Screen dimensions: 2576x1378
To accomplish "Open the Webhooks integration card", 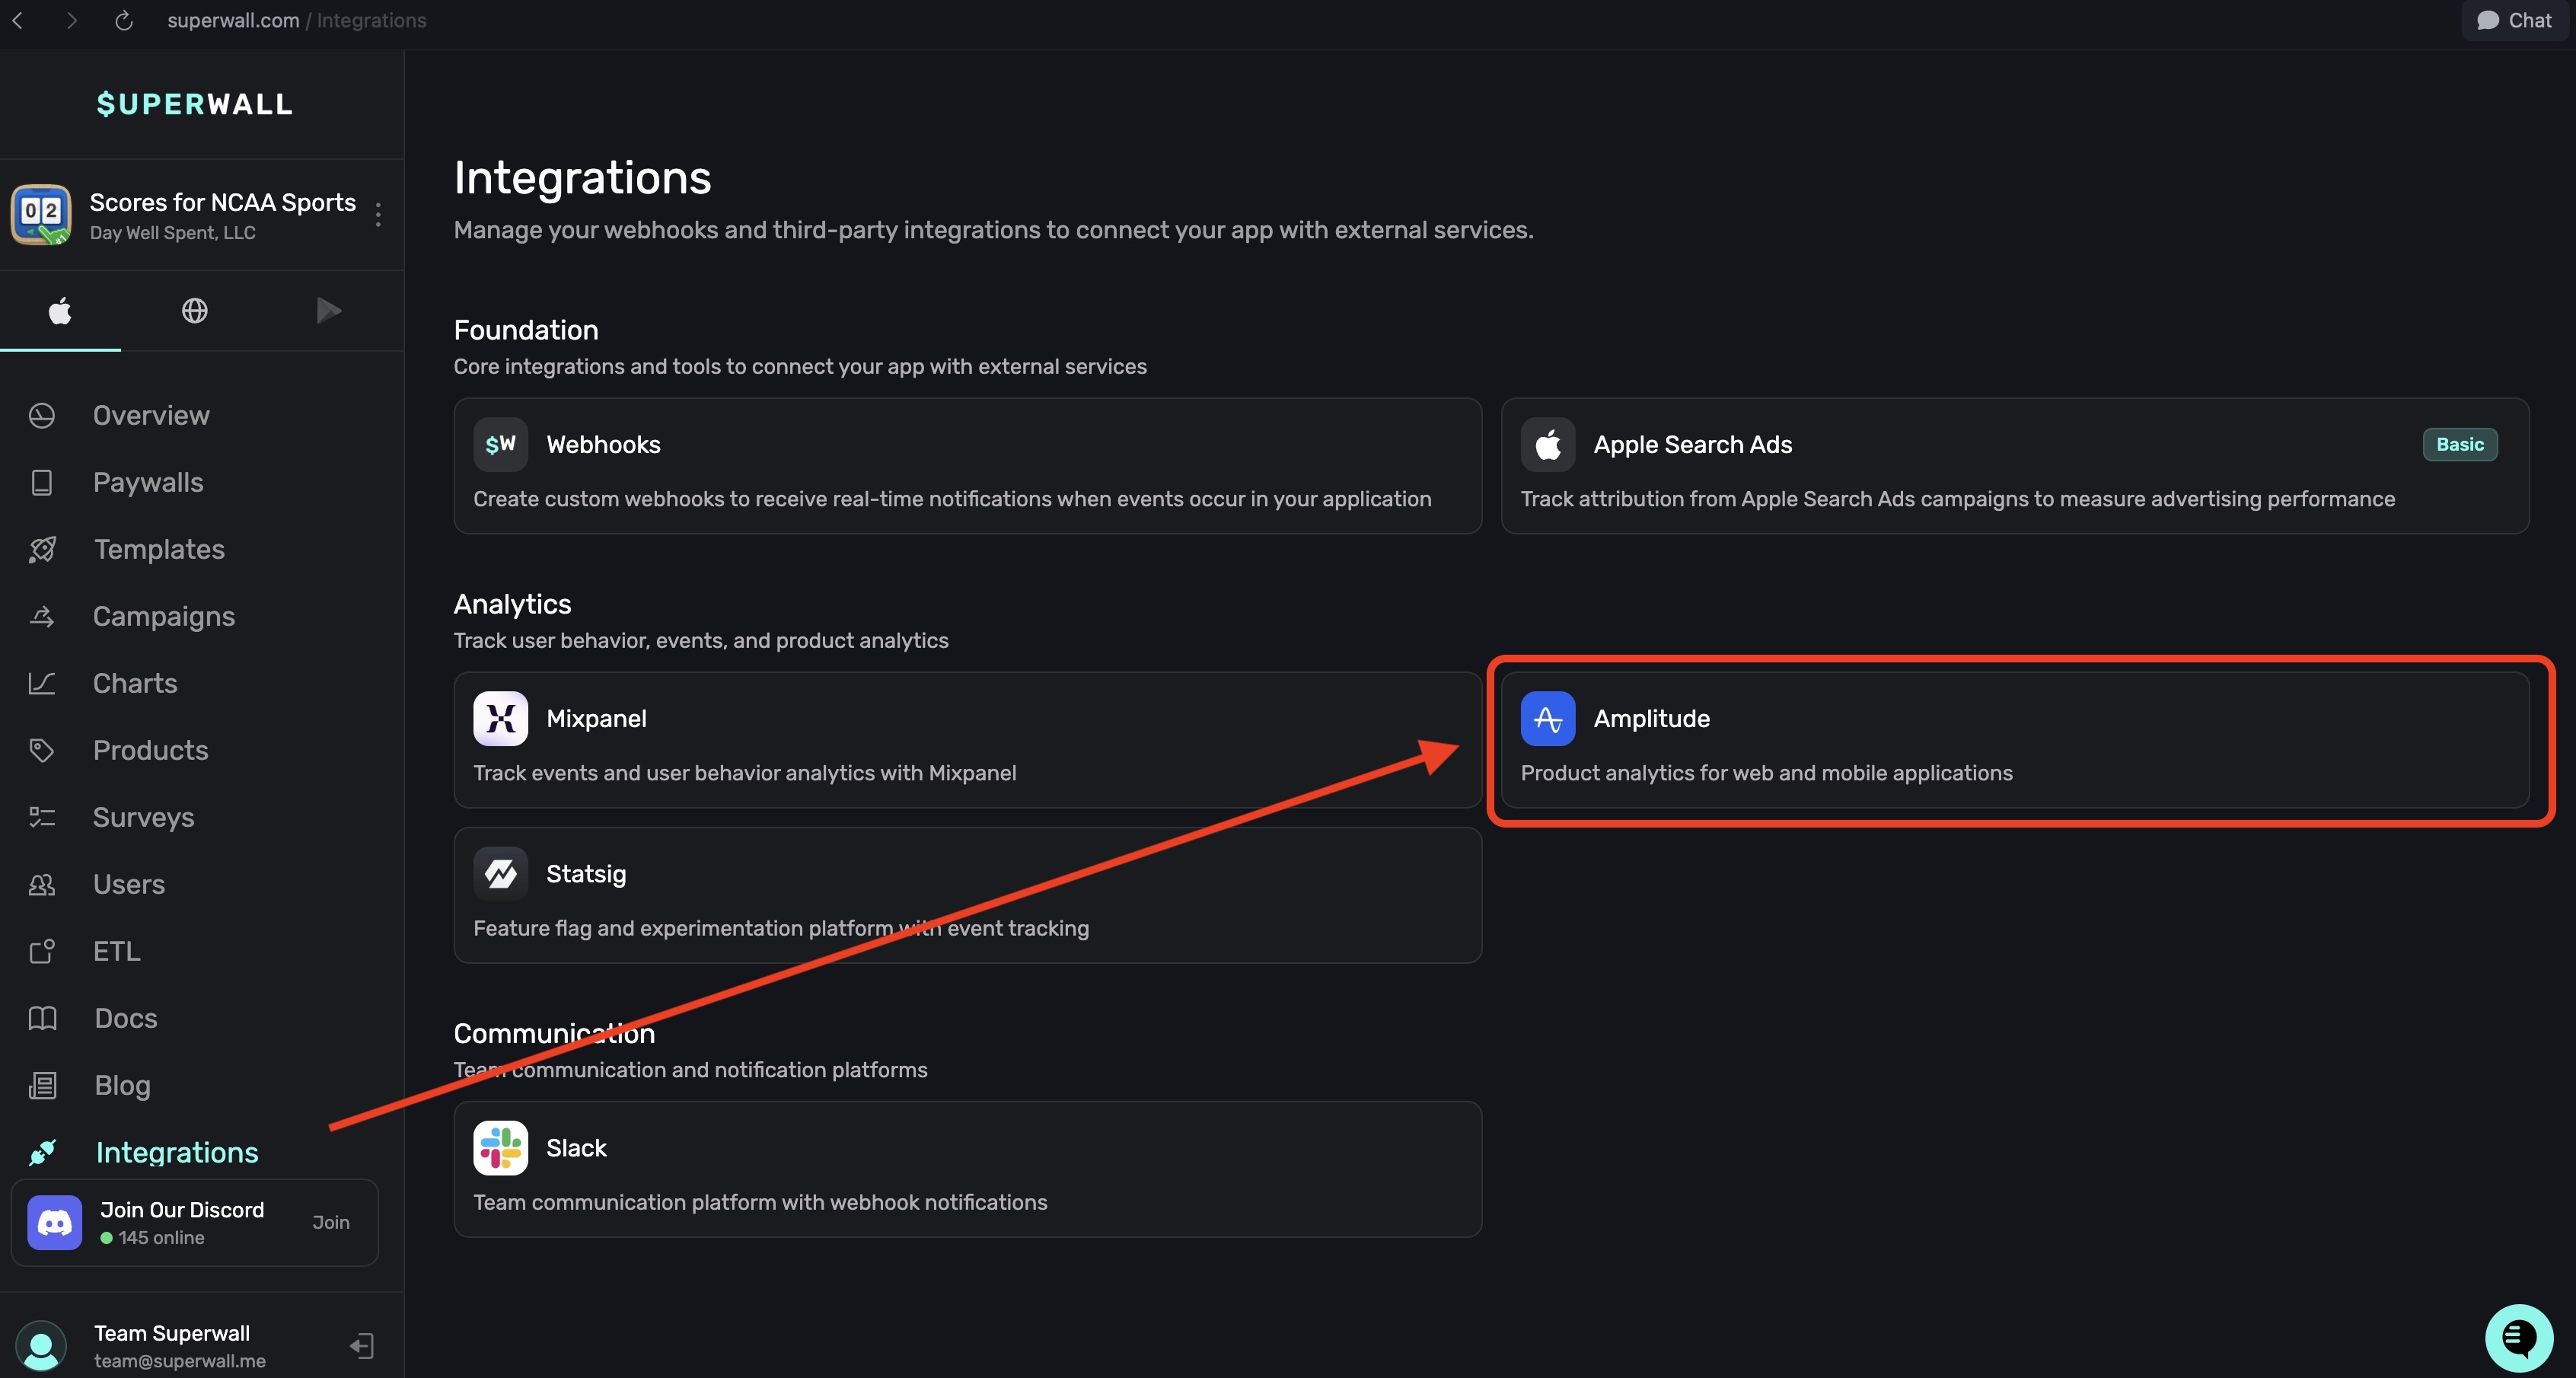I will pos(966,466).
